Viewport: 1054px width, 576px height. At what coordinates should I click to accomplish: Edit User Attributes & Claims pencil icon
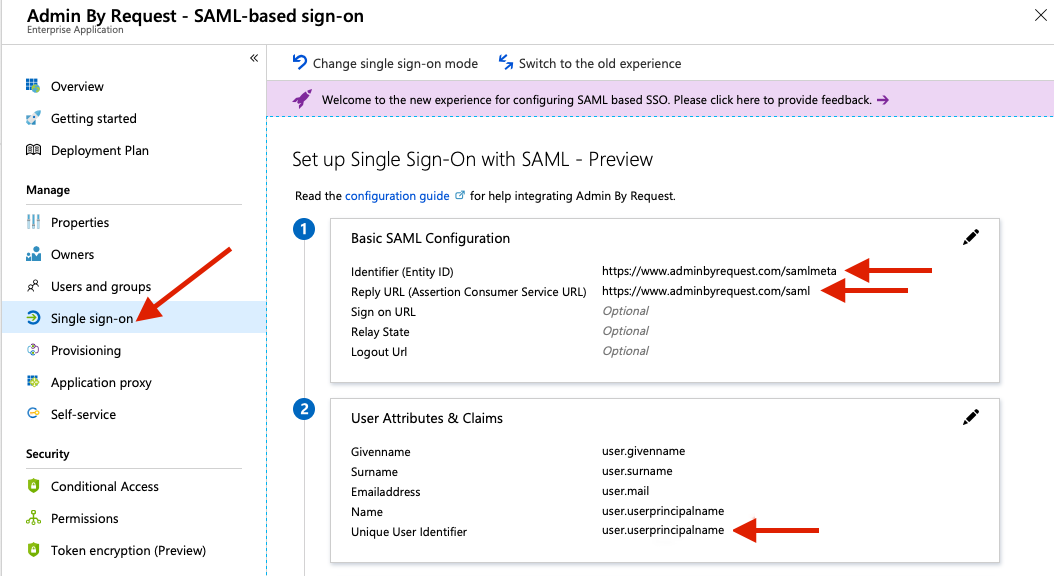970,417
